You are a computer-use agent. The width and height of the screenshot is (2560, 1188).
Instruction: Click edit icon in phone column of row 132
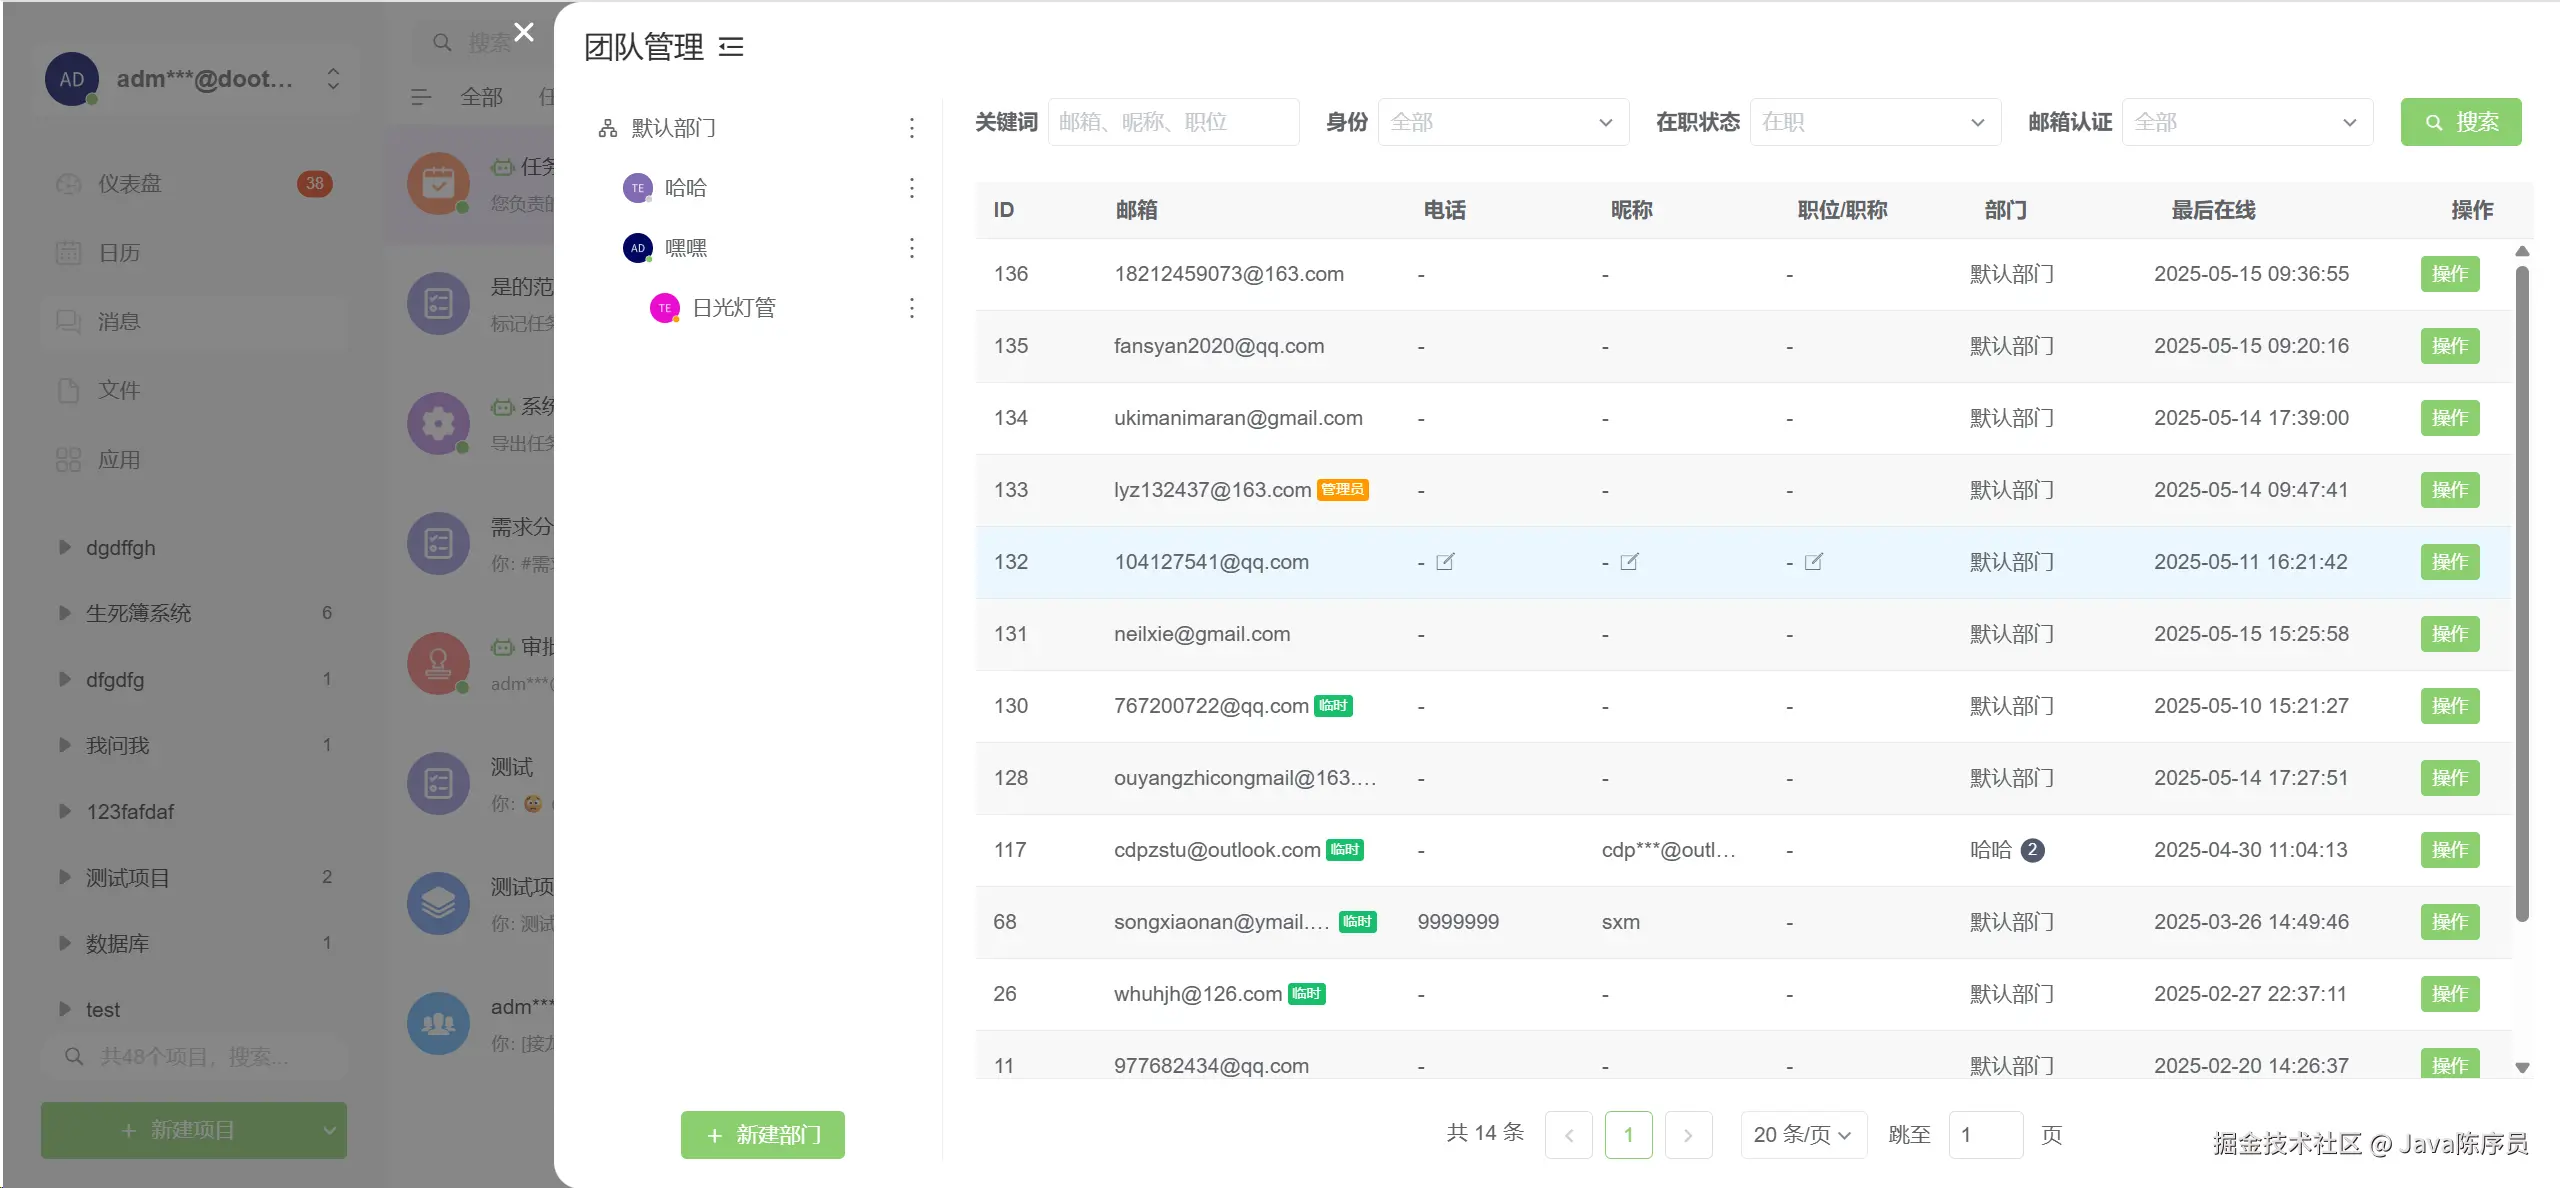tap(1445, 562)
